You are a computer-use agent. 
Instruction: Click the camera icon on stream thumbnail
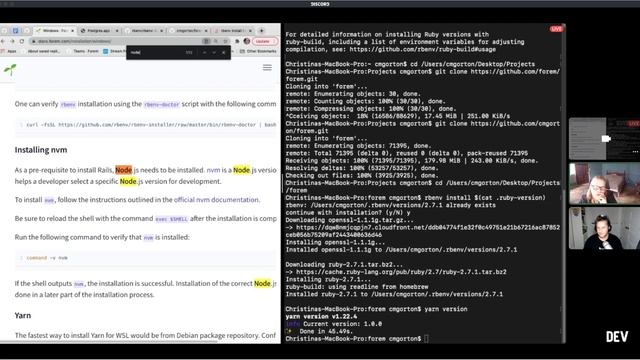(606, 139)
